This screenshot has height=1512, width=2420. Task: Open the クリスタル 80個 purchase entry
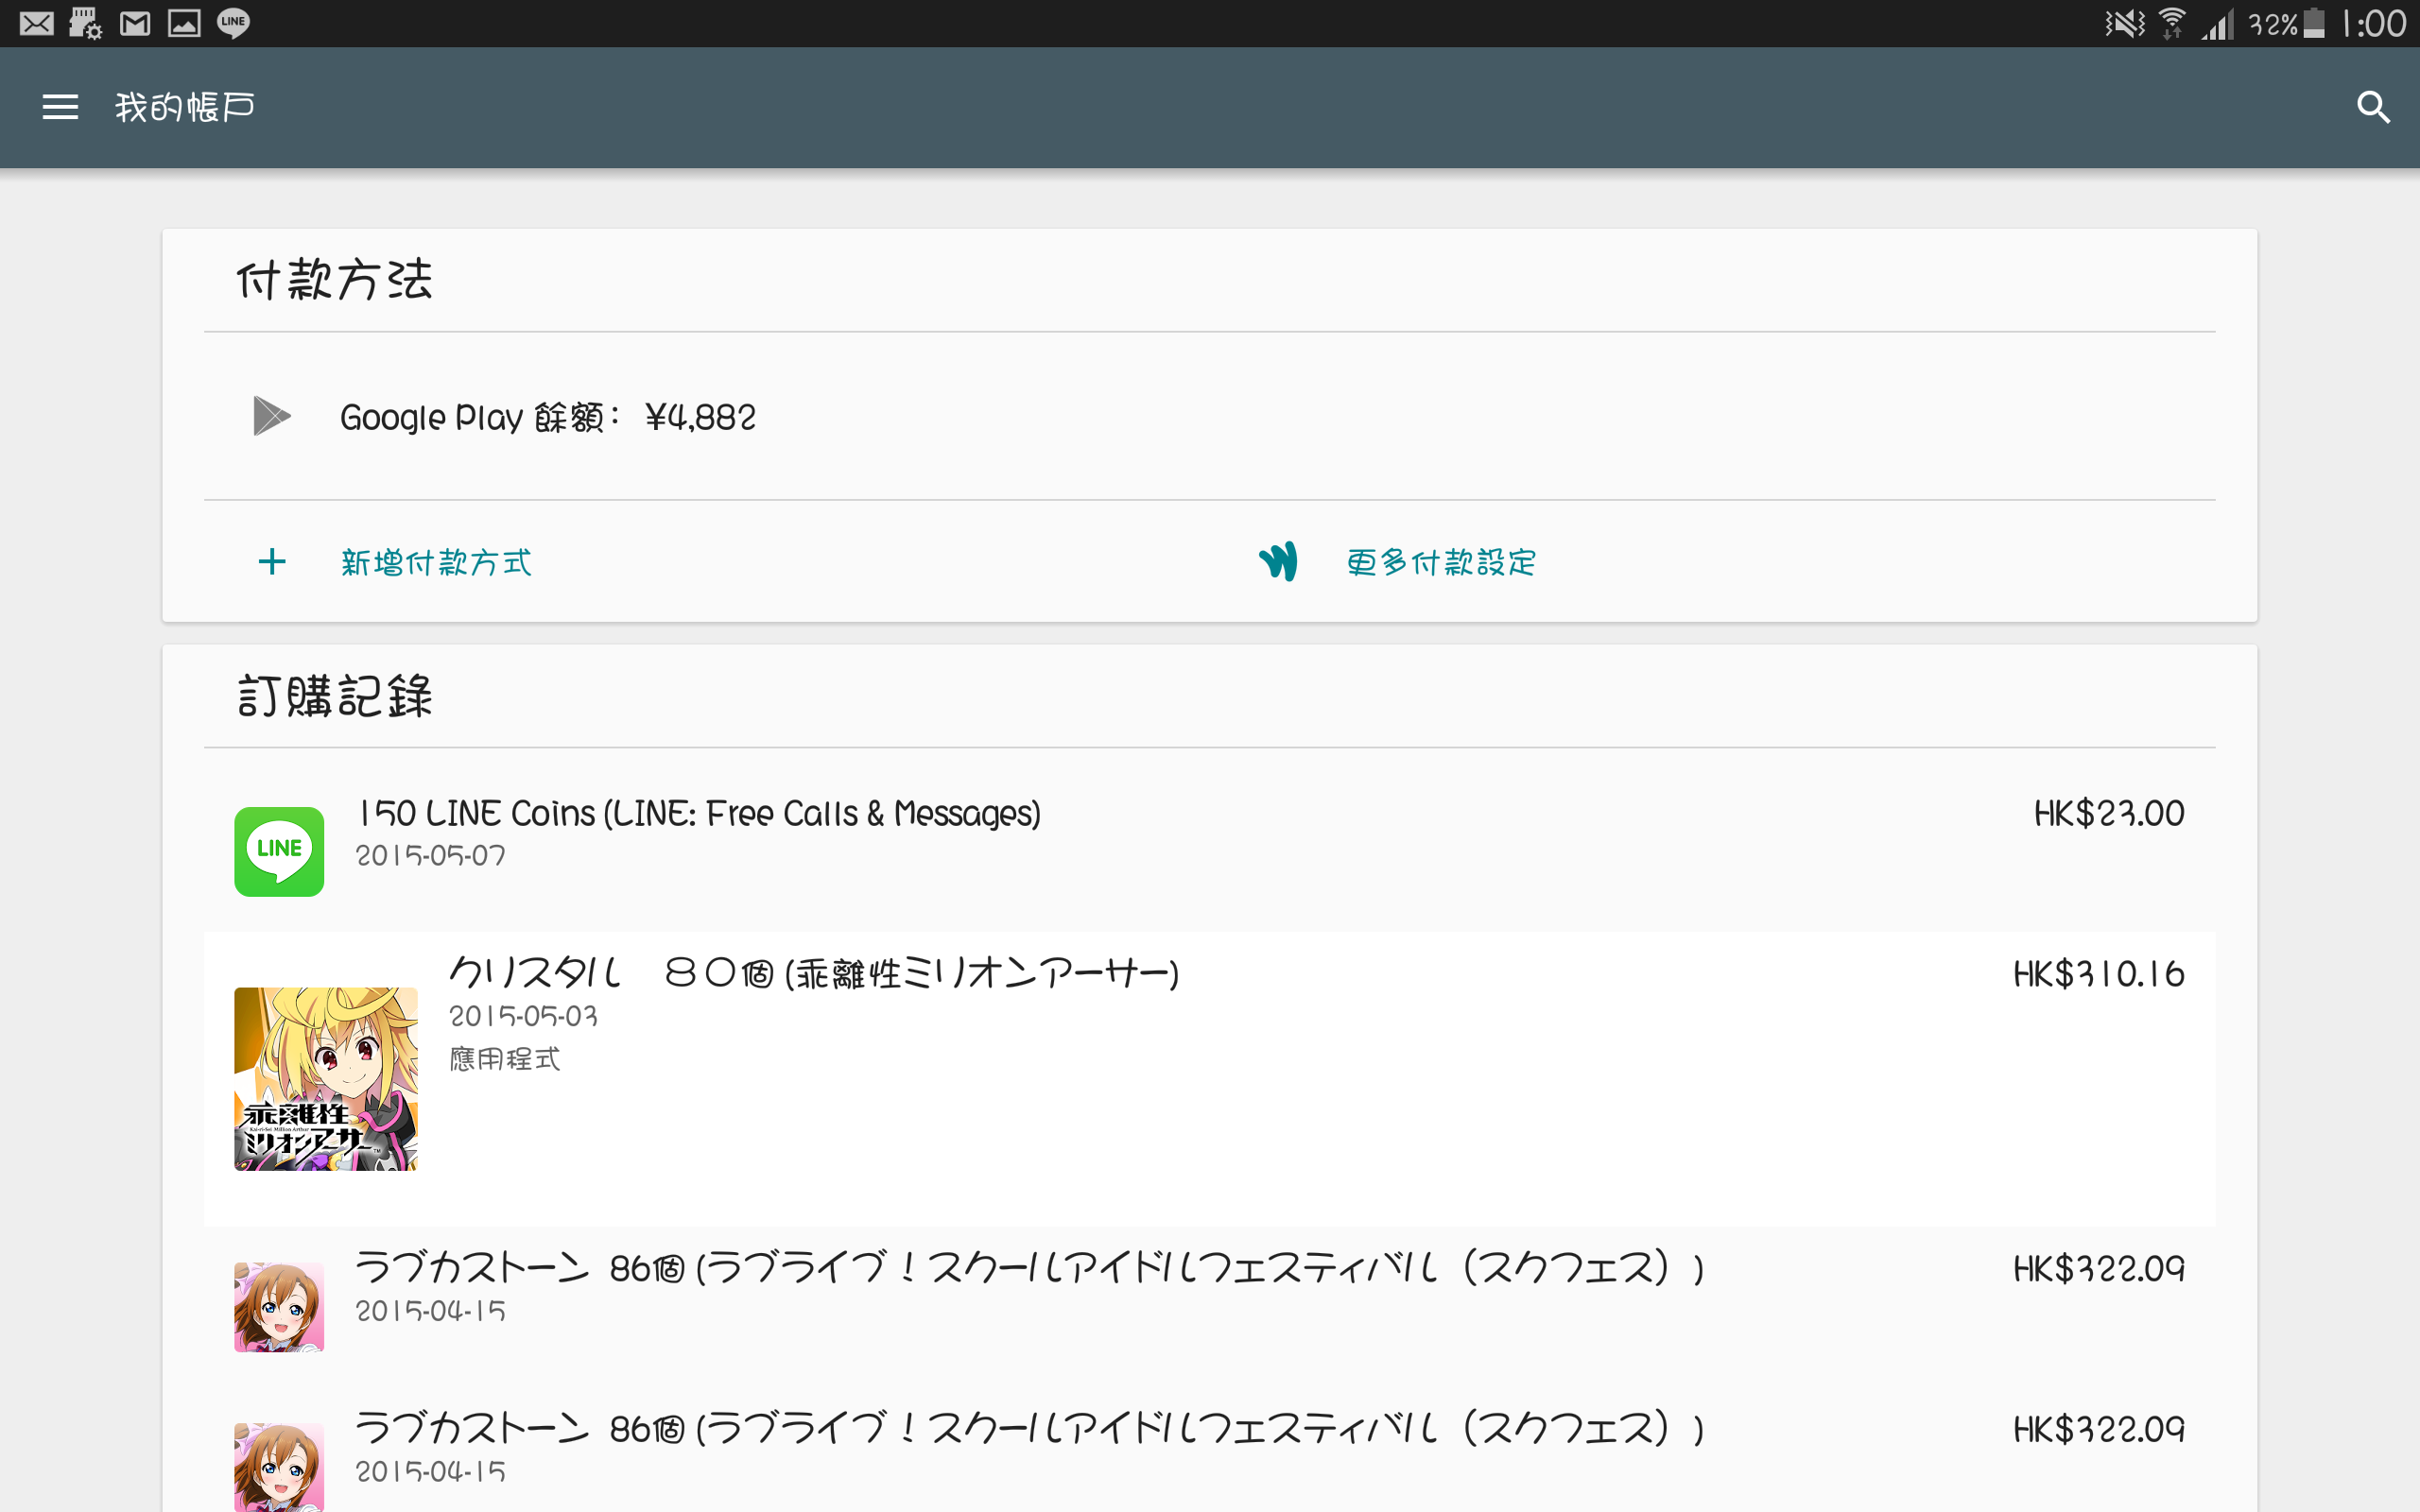[1210, 1079]
